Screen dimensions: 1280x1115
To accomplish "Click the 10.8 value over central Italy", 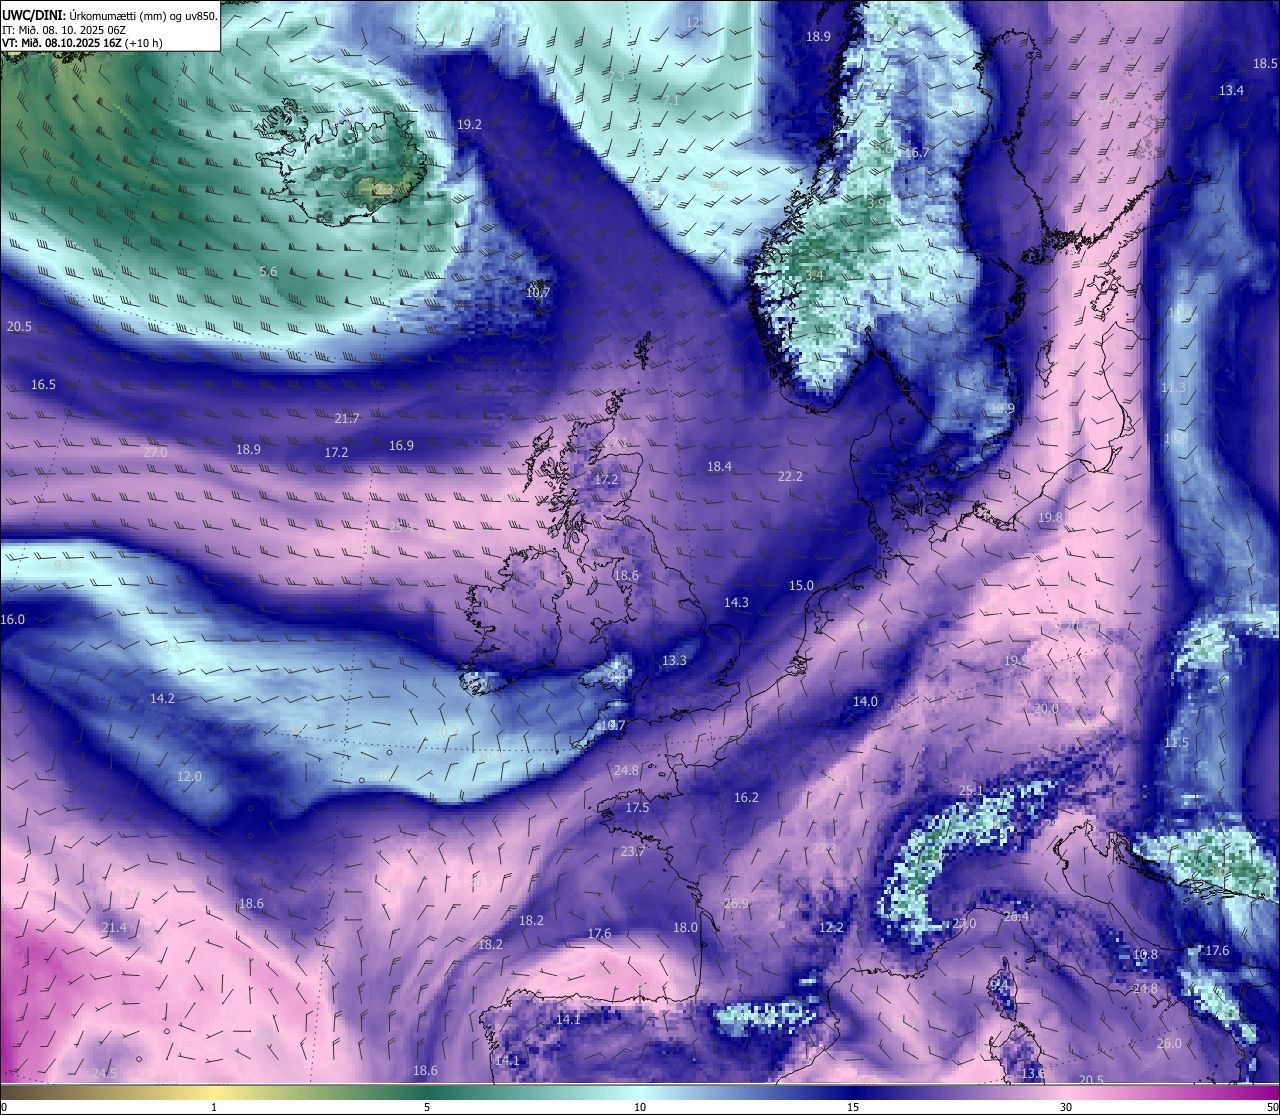I will pyautogui.click(x=1145, y=955).
